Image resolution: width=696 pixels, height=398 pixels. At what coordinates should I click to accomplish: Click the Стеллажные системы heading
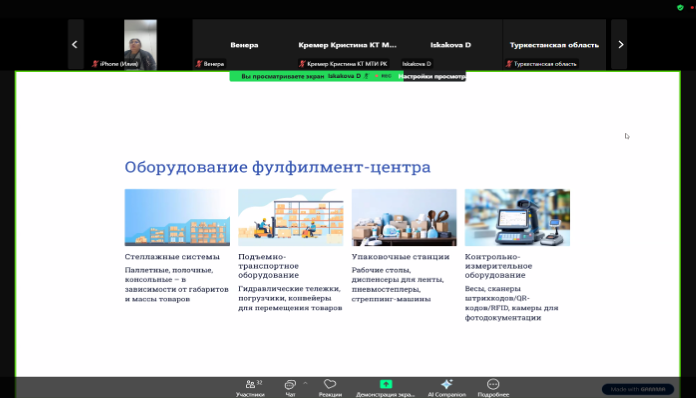[x=172, y=257]
